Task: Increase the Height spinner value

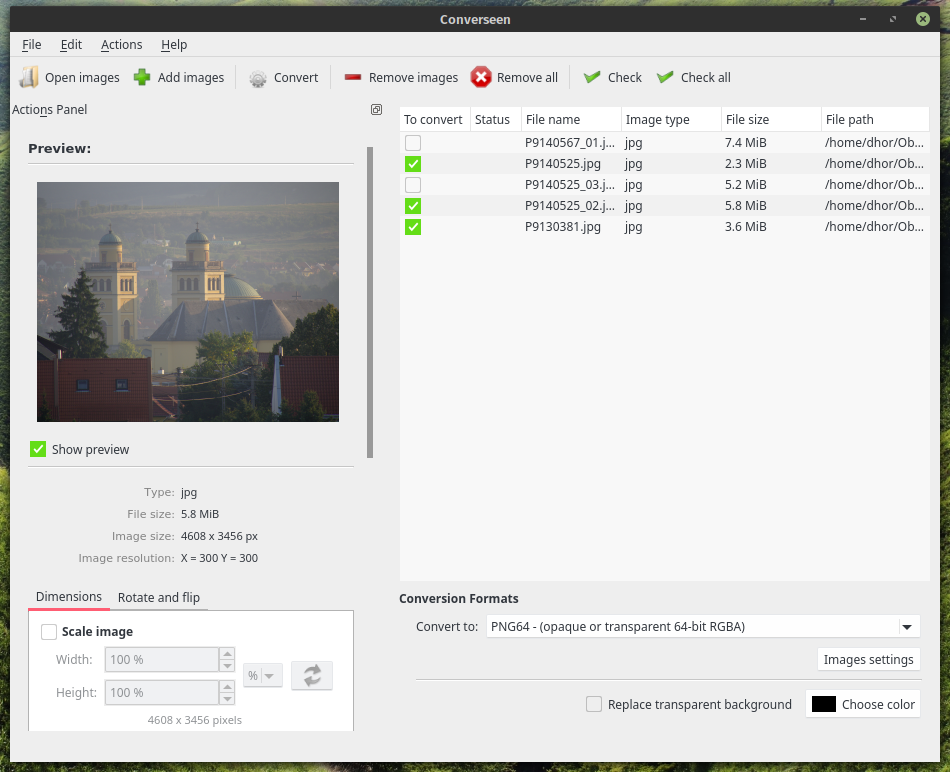Action: coord(227,687)
